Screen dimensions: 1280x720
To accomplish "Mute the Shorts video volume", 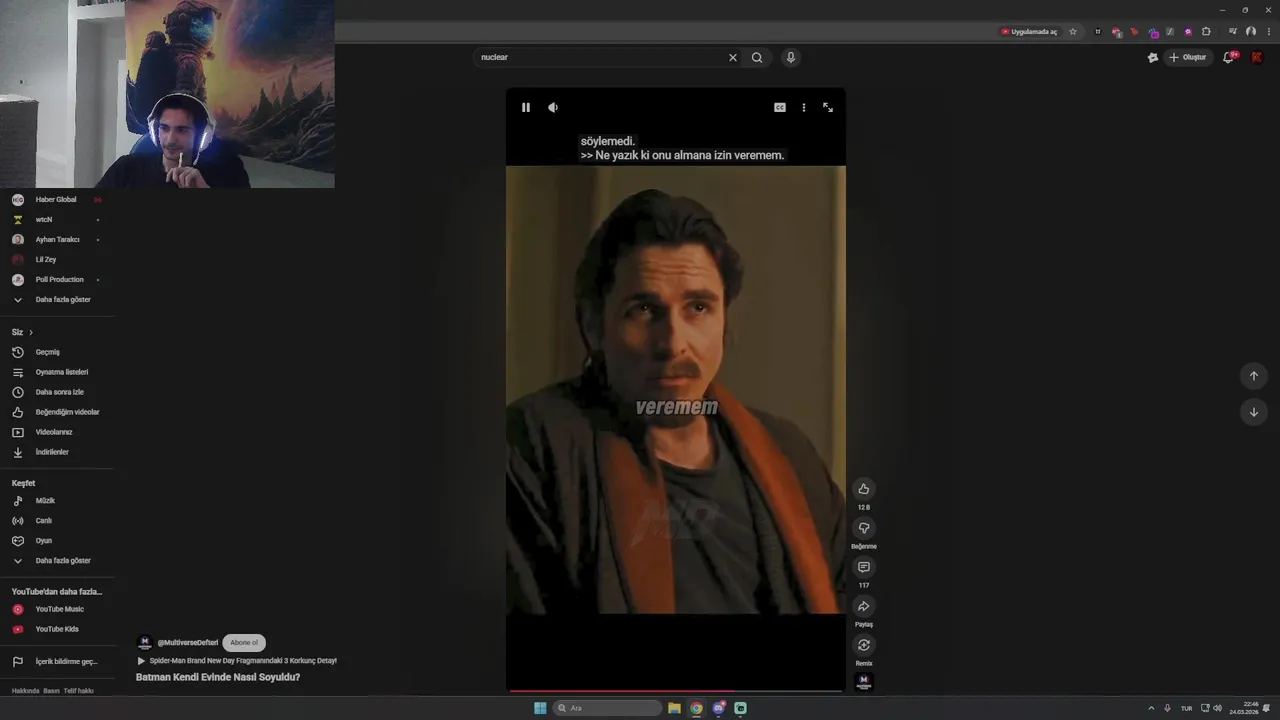I will pyautogui.click(x=553, y=108).
